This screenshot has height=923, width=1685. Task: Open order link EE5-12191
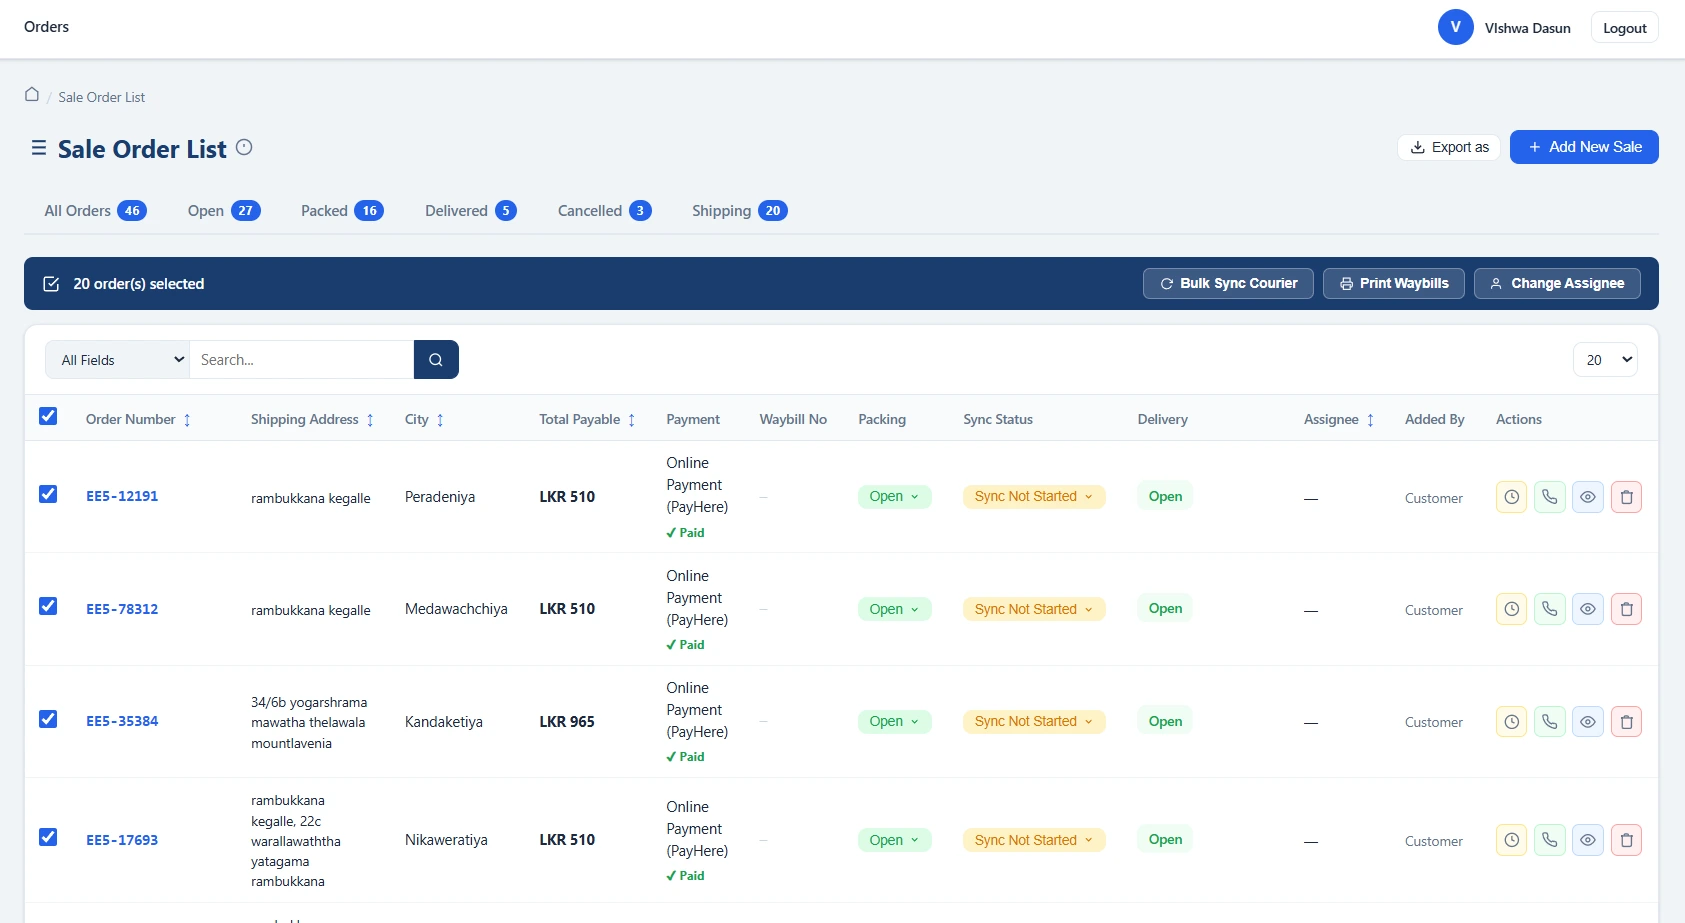click(x=122, y=496)
